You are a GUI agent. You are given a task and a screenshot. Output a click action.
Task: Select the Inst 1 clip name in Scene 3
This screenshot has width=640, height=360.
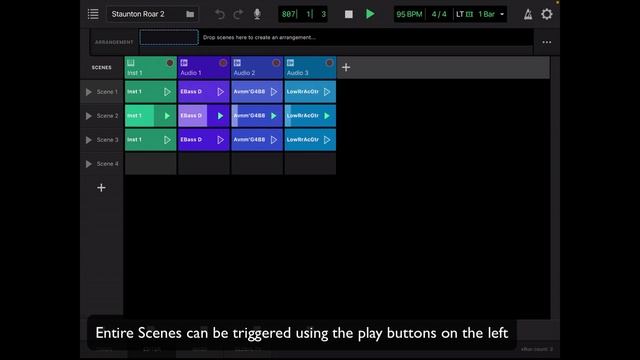coord(134,140)
